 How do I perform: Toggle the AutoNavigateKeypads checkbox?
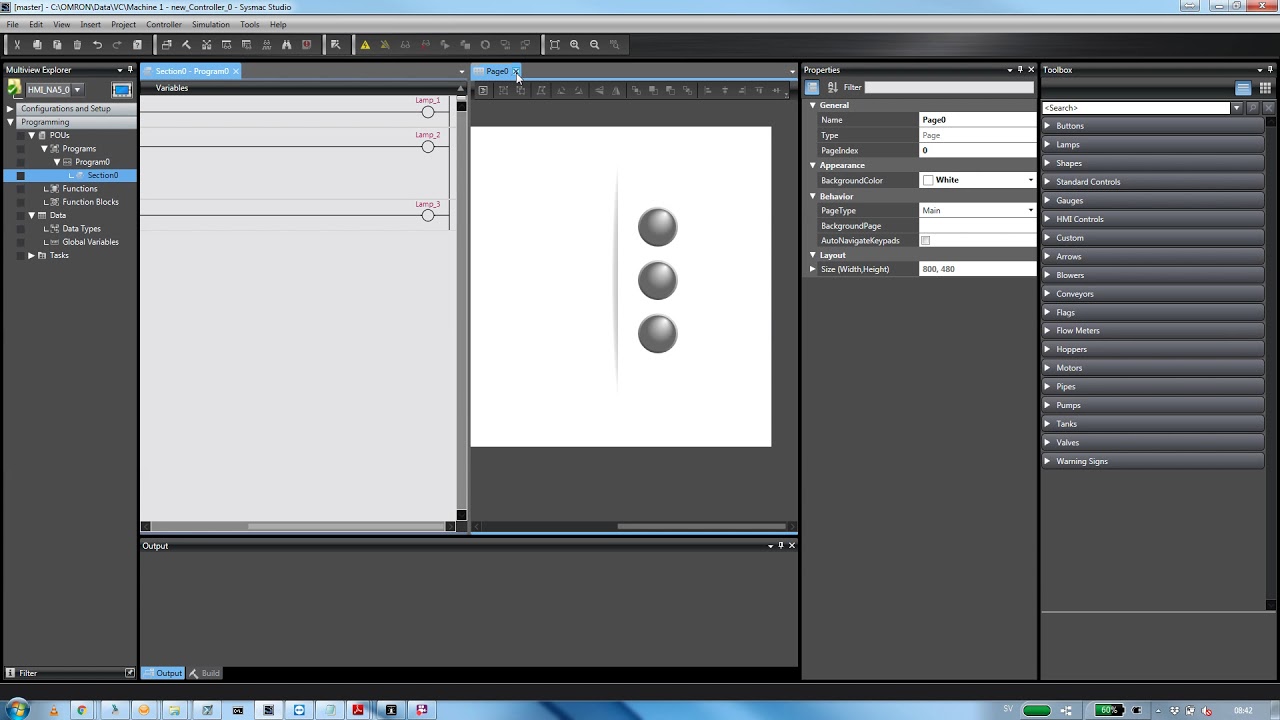[925, 241]
